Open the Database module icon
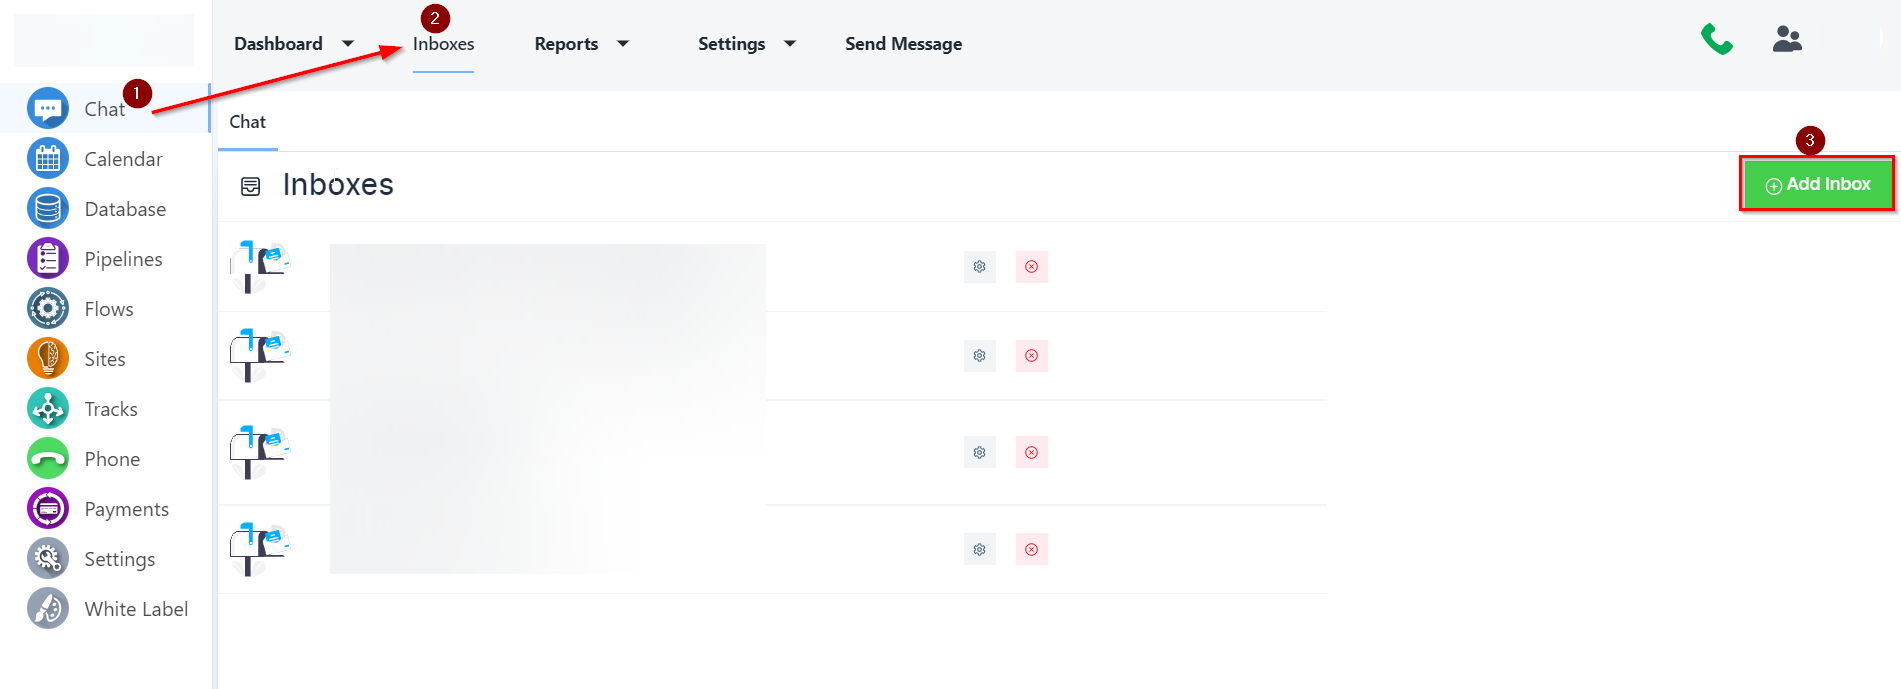 pyautogui.click(x=47, y=209)
